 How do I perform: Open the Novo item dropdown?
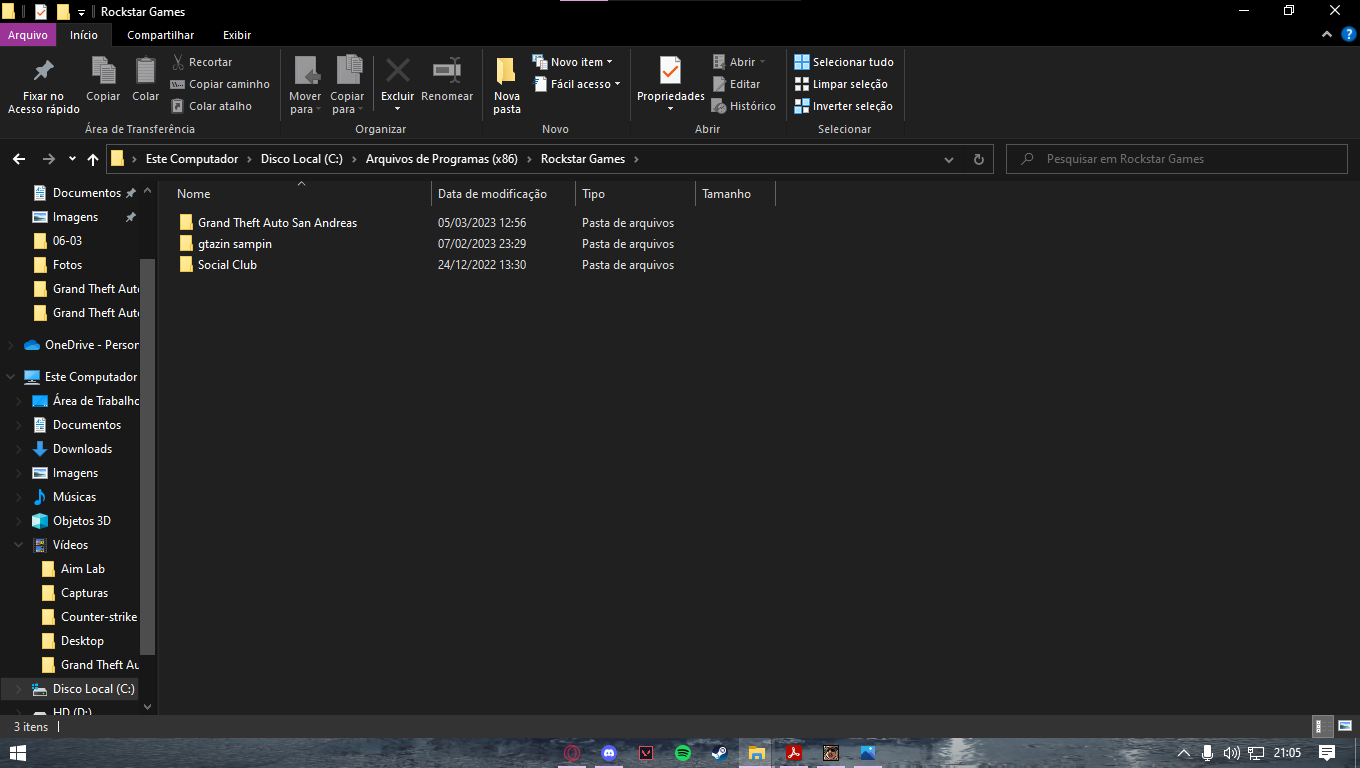(573, 62)
